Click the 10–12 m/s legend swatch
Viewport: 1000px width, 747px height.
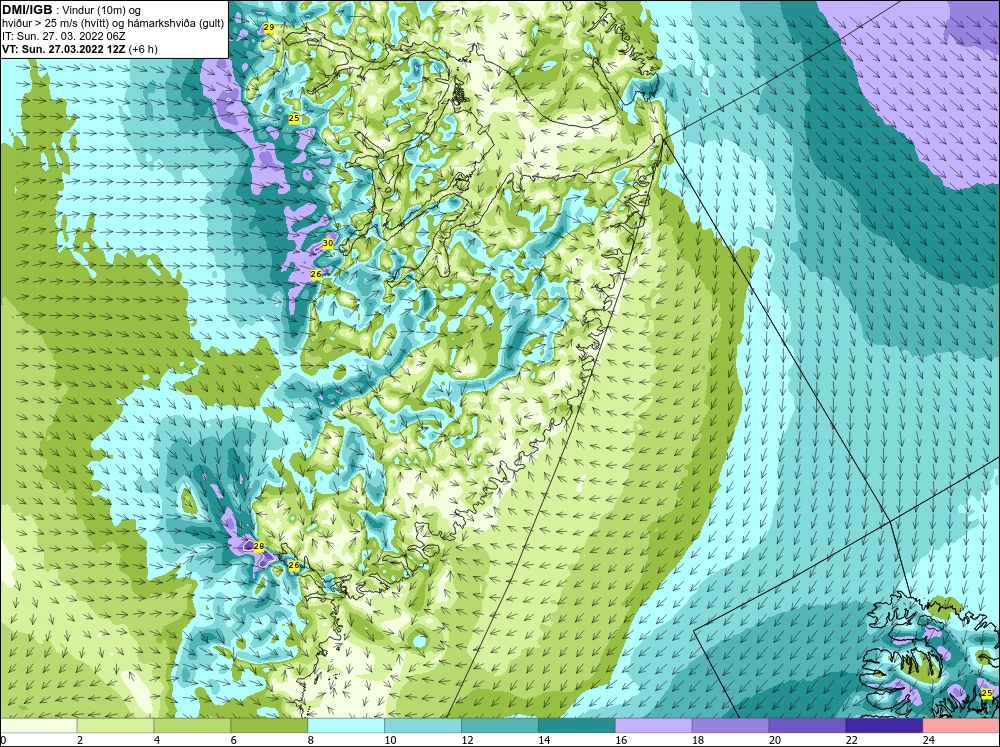click(423, 725)
